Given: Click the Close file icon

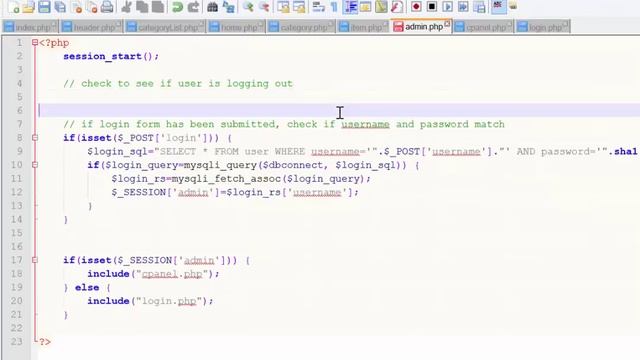Looking at the screenshot, I should [x=76, y=7].
